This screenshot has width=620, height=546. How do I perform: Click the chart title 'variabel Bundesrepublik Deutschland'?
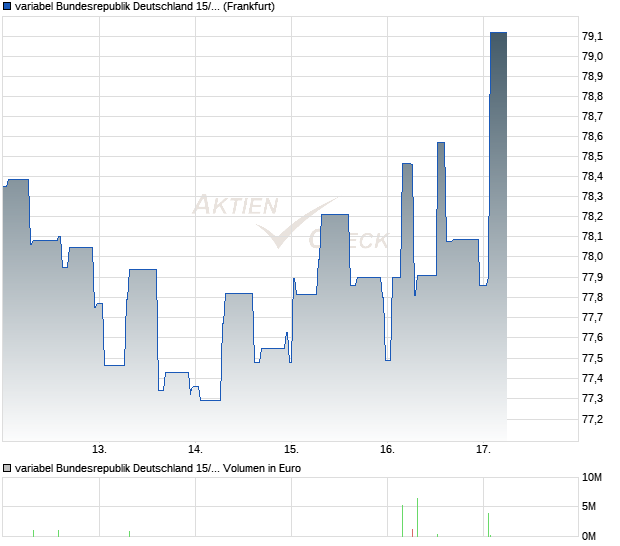pos(106,7)
